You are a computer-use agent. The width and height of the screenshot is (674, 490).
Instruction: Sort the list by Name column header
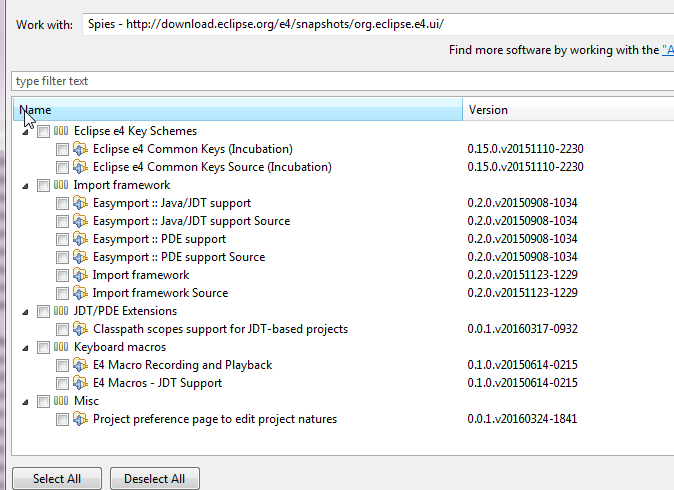coord(238,110)
